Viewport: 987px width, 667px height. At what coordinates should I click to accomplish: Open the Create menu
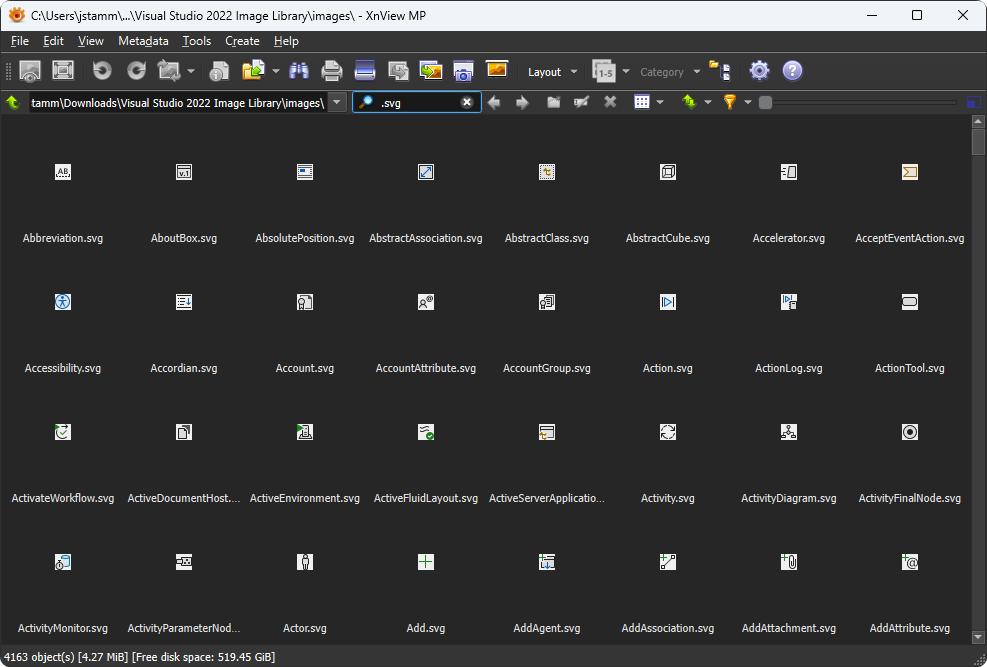pos(242,41)
